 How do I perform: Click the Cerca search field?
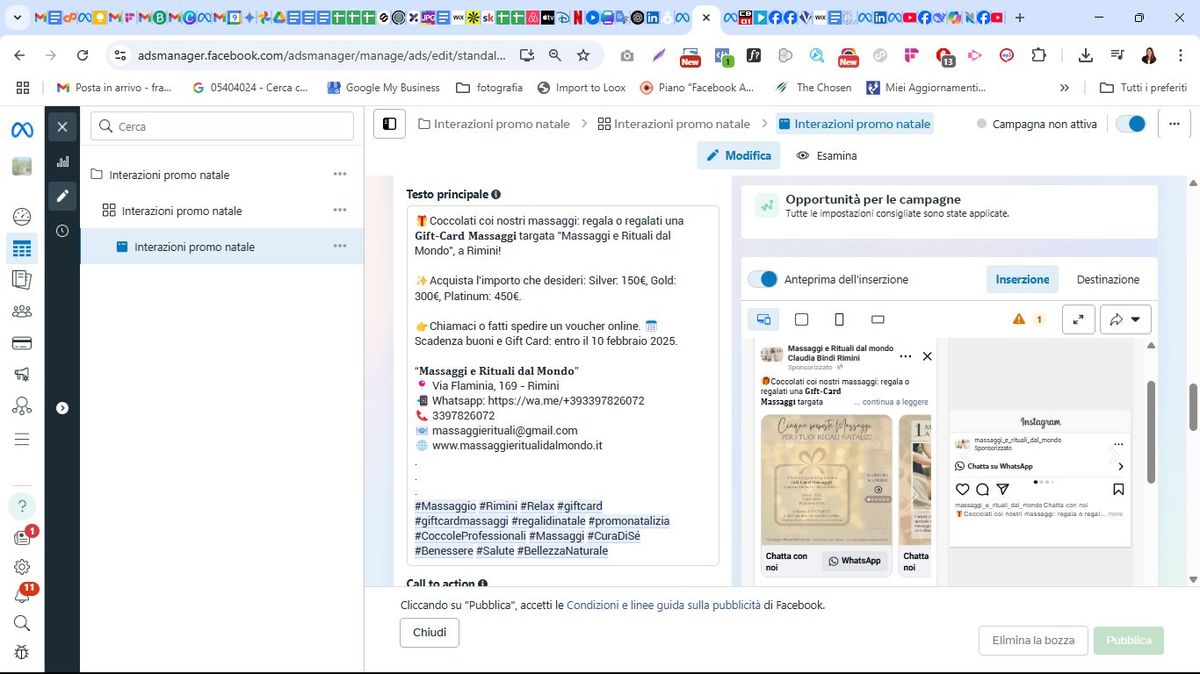pos(222,126)
